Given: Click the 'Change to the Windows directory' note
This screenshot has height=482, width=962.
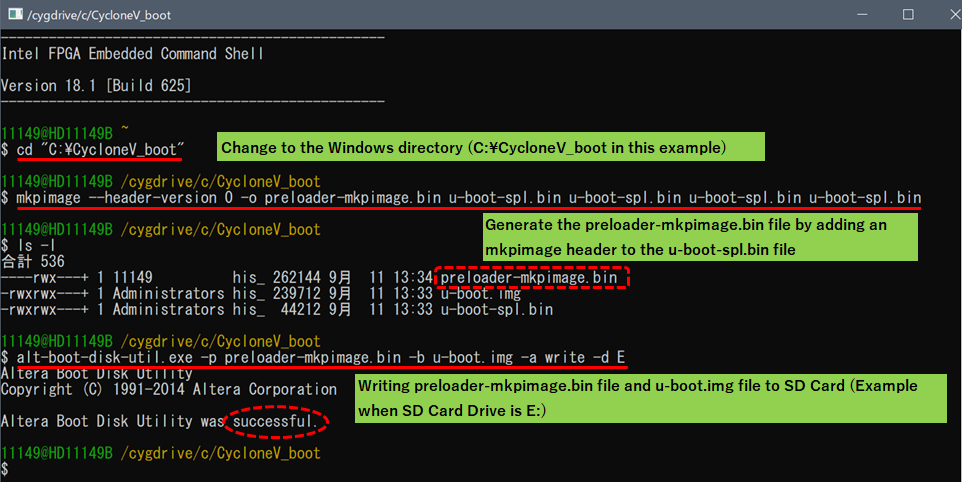Looking at the screenshot, I should [491, 147].
